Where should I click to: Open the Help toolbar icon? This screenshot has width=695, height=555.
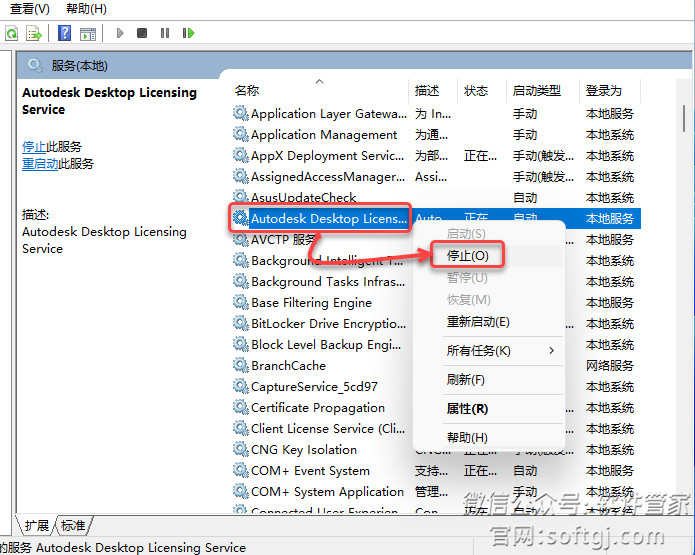click(65, 33)
